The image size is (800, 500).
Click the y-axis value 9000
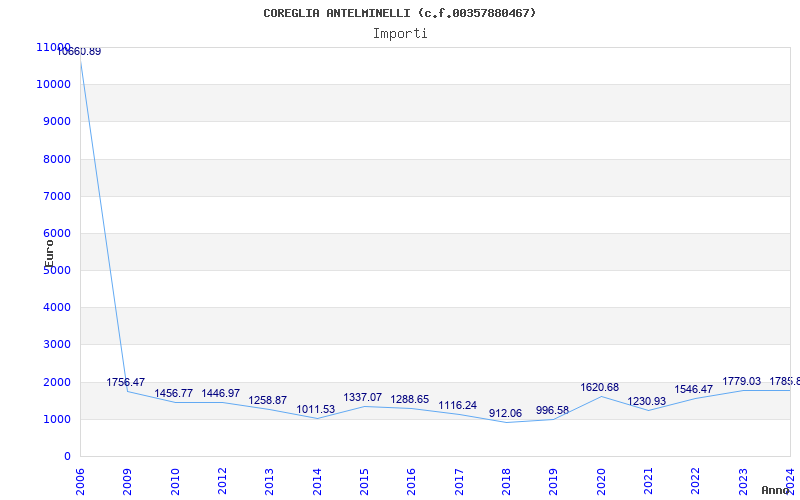click(56, 121)
